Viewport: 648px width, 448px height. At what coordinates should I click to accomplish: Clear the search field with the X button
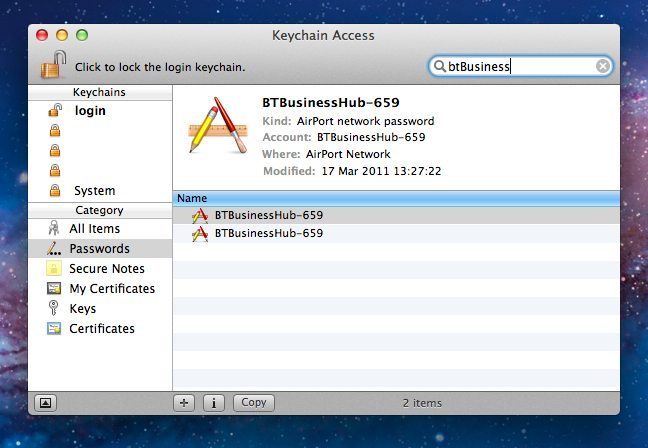click(603, 66)
